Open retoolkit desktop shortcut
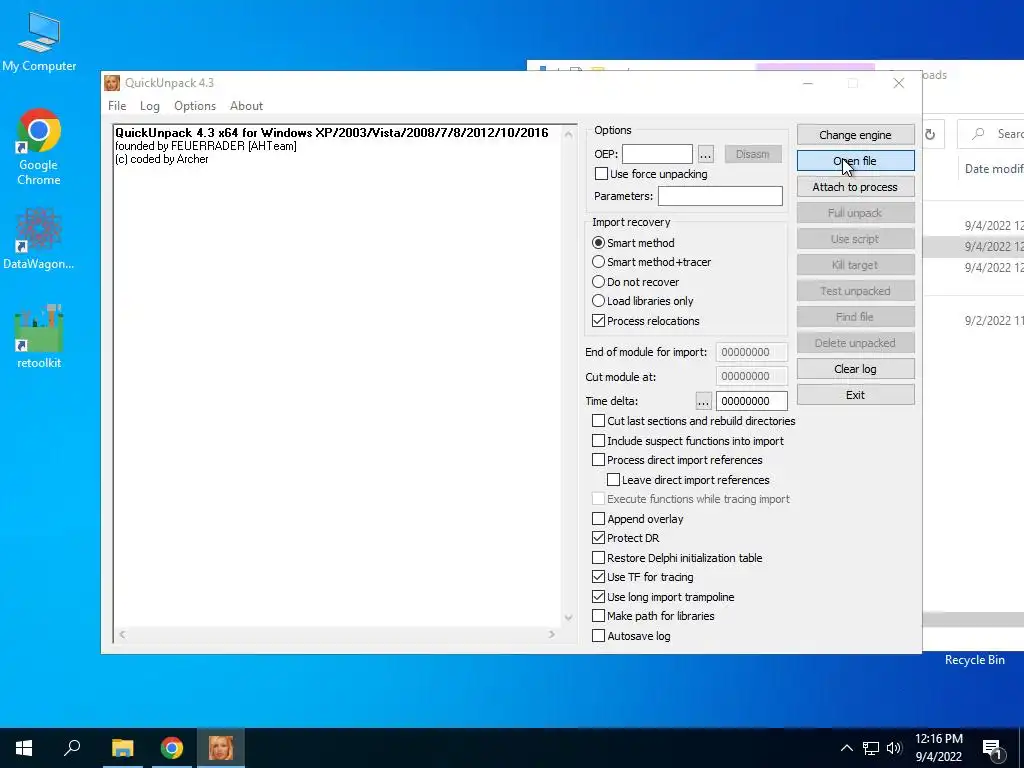The height and width of the screenshot is (768, 1024). coord(39,336)
